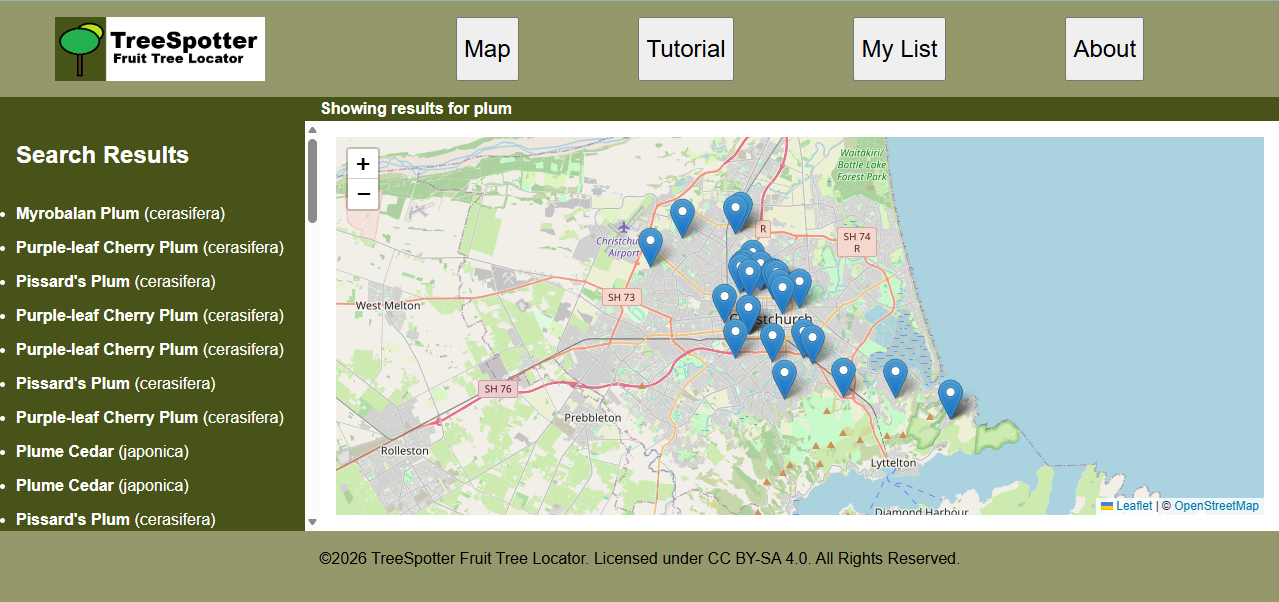1279x602 pixels.
Task: Select the southernmost marker below Christchurch label
Action: pyautogui.click(x=784, y=380)
